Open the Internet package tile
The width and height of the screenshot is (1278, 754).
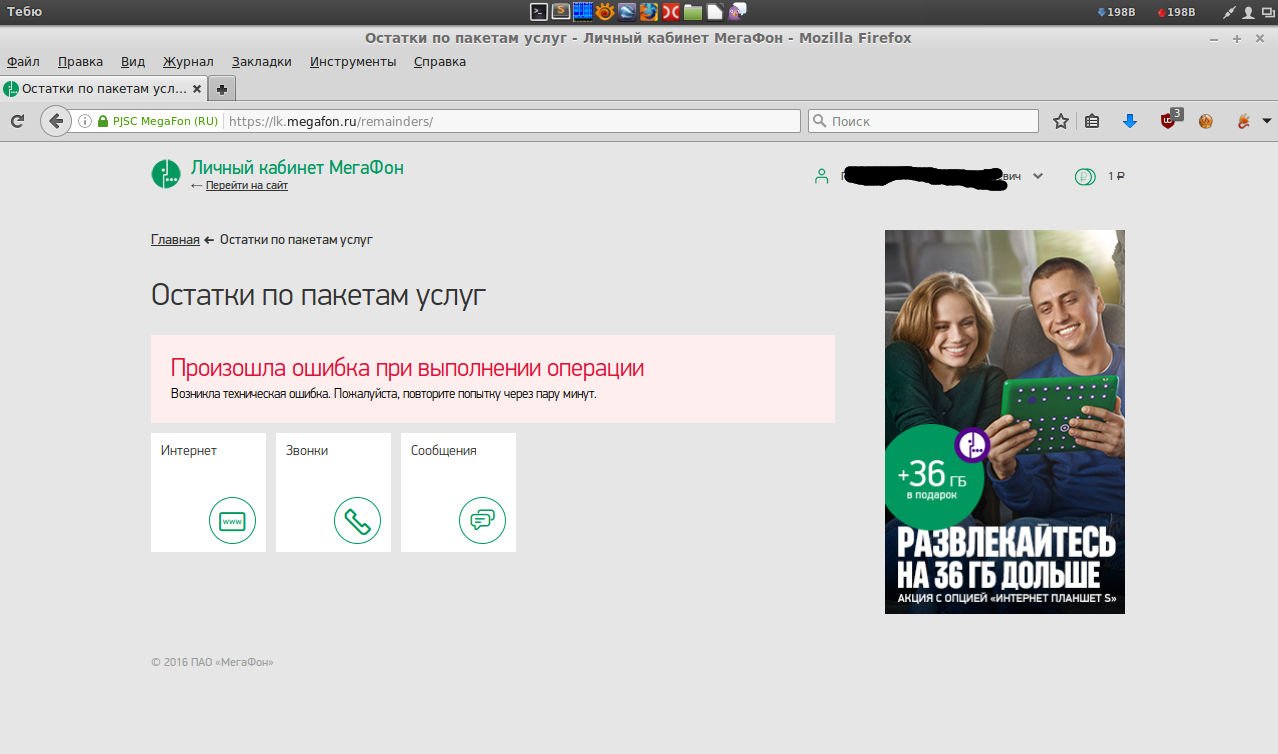(x=208, y=492)
